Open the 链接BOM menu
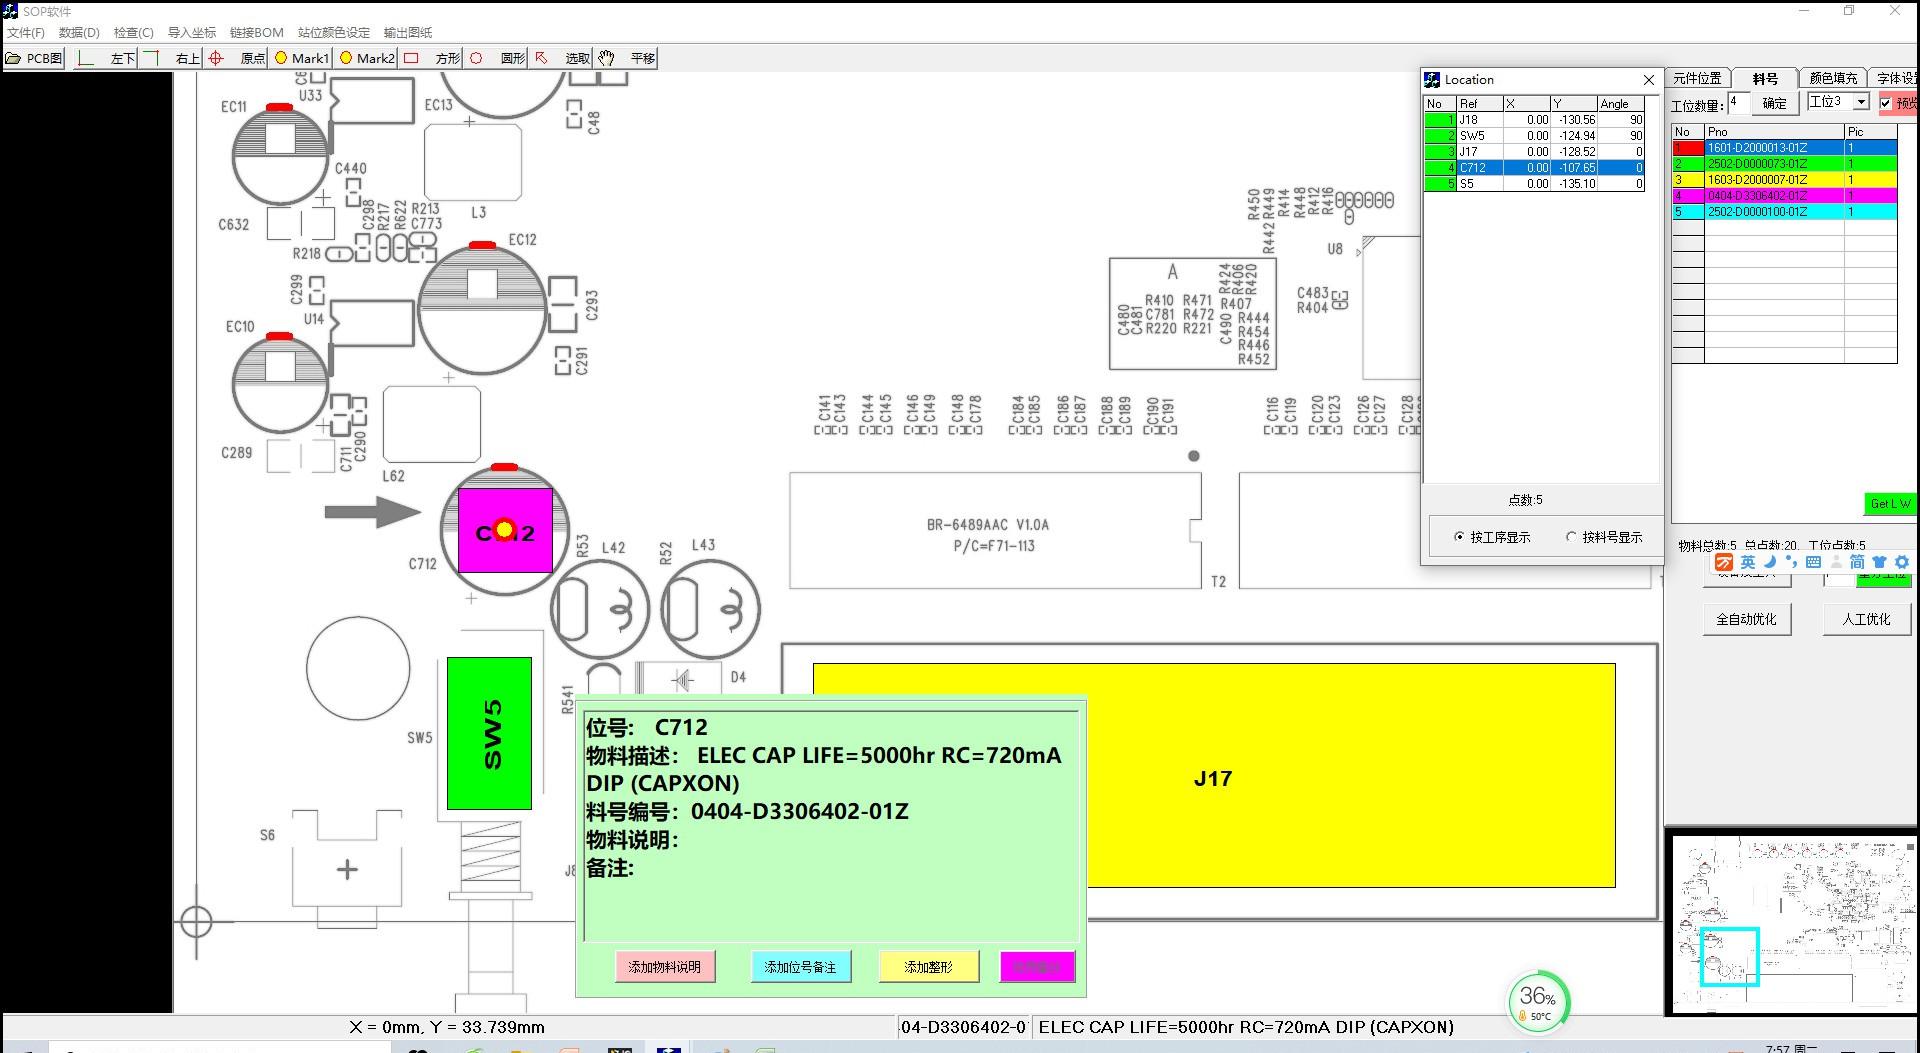 point(256,32)
